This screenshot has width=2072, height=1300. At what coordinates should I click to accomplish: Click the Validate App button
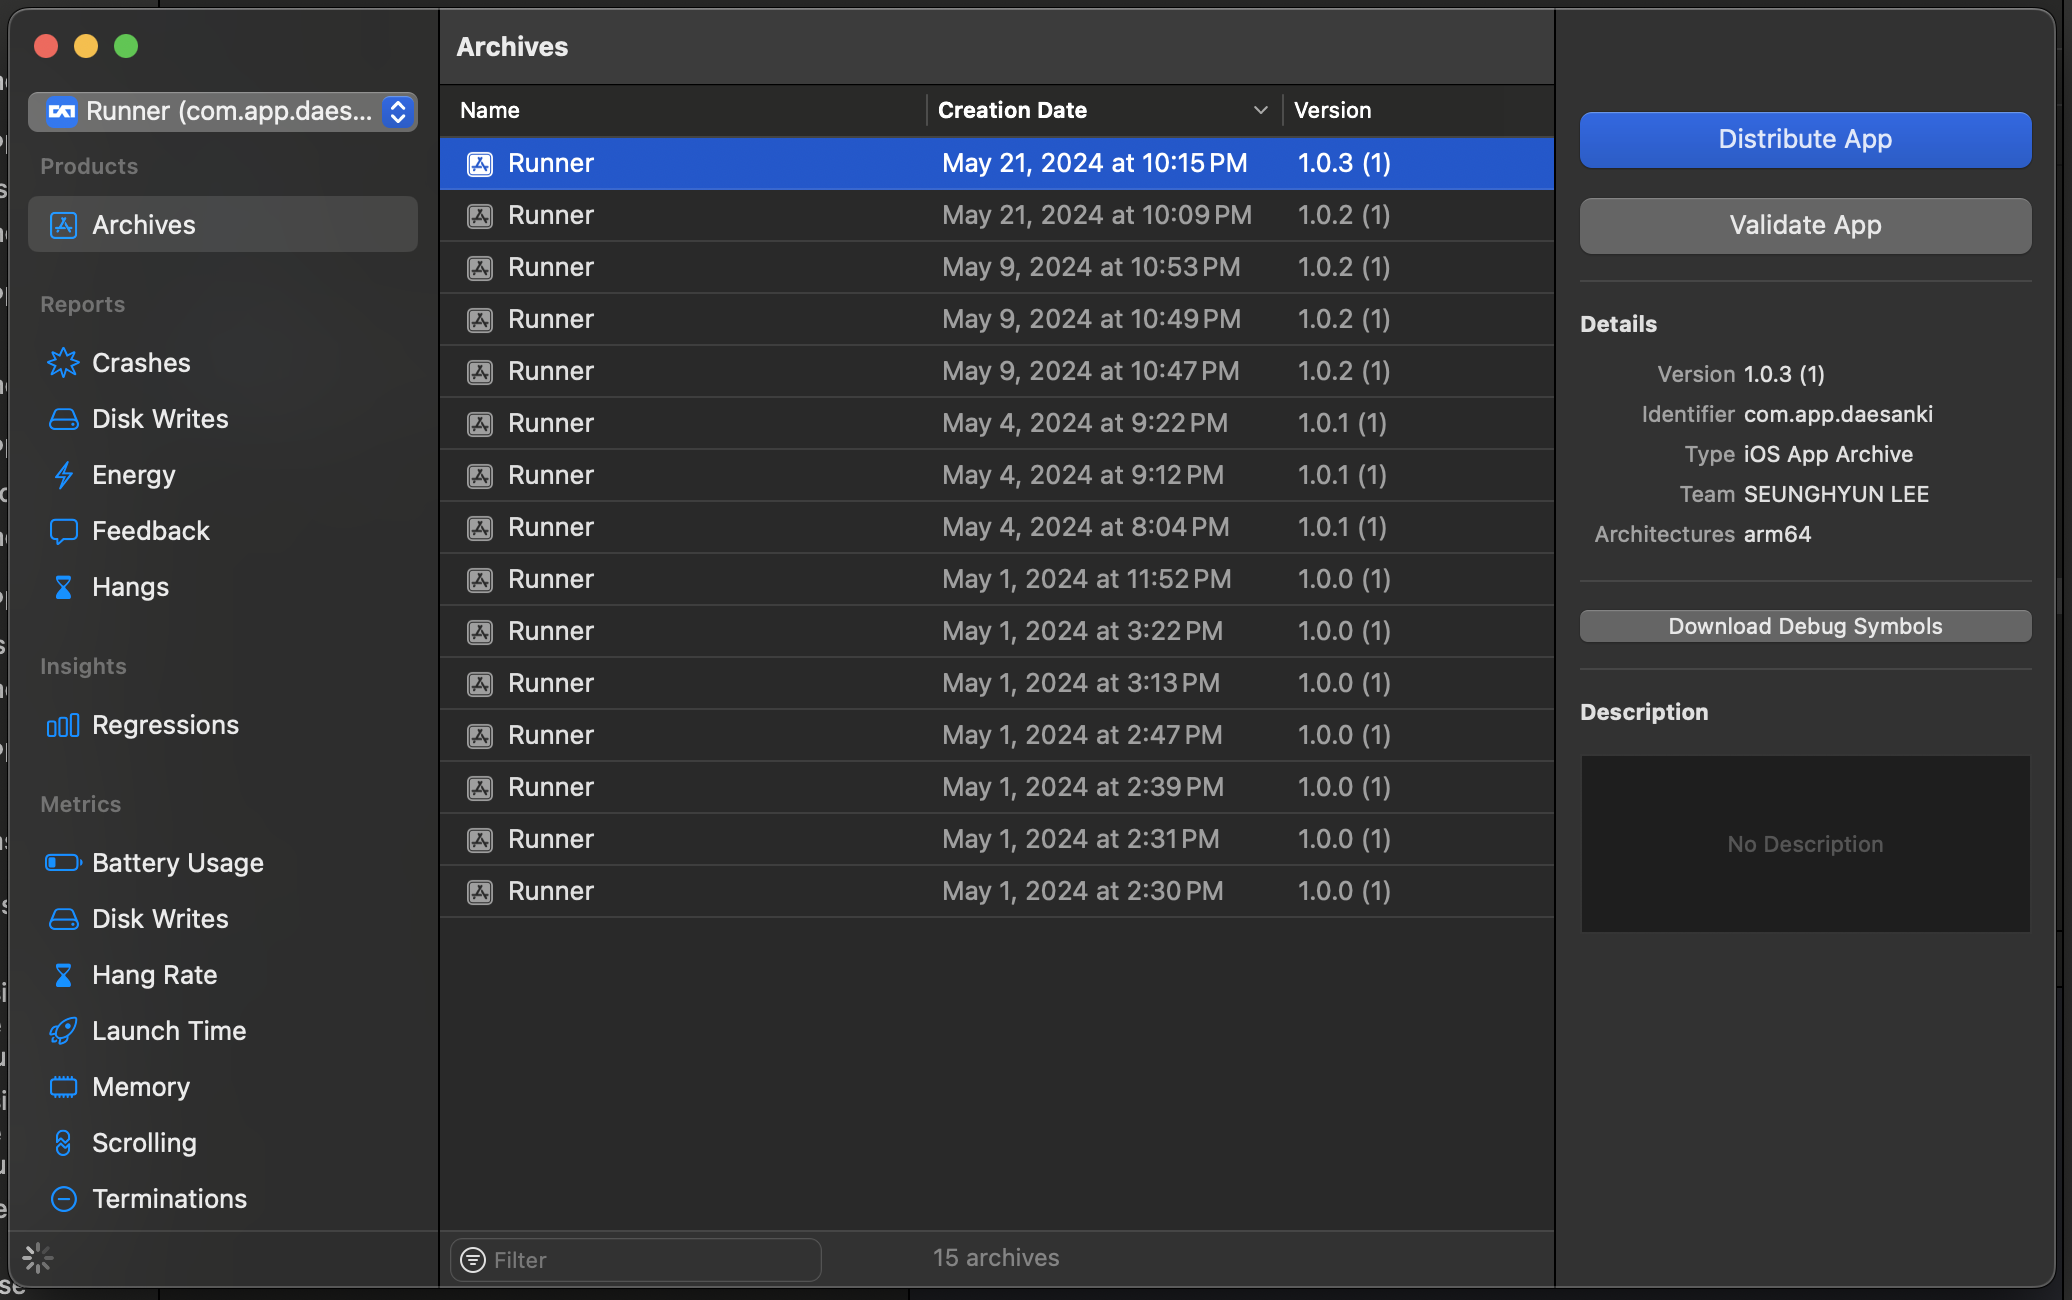[x=1805, y=225]
